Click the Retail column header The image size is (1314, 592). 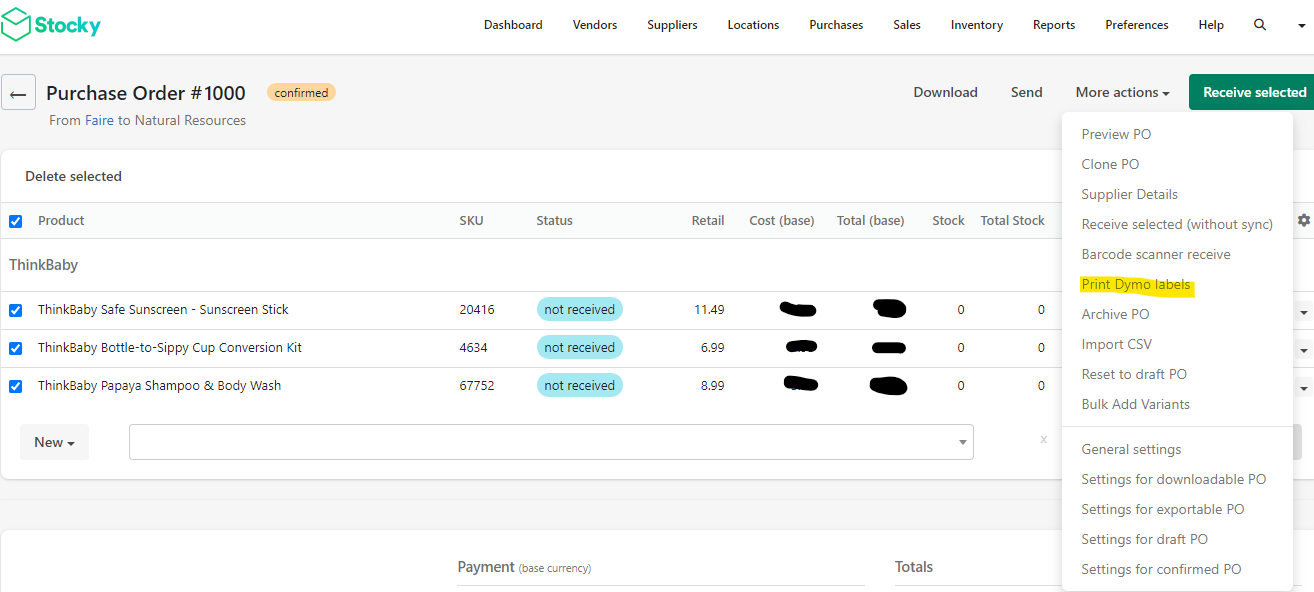[708, 220]
